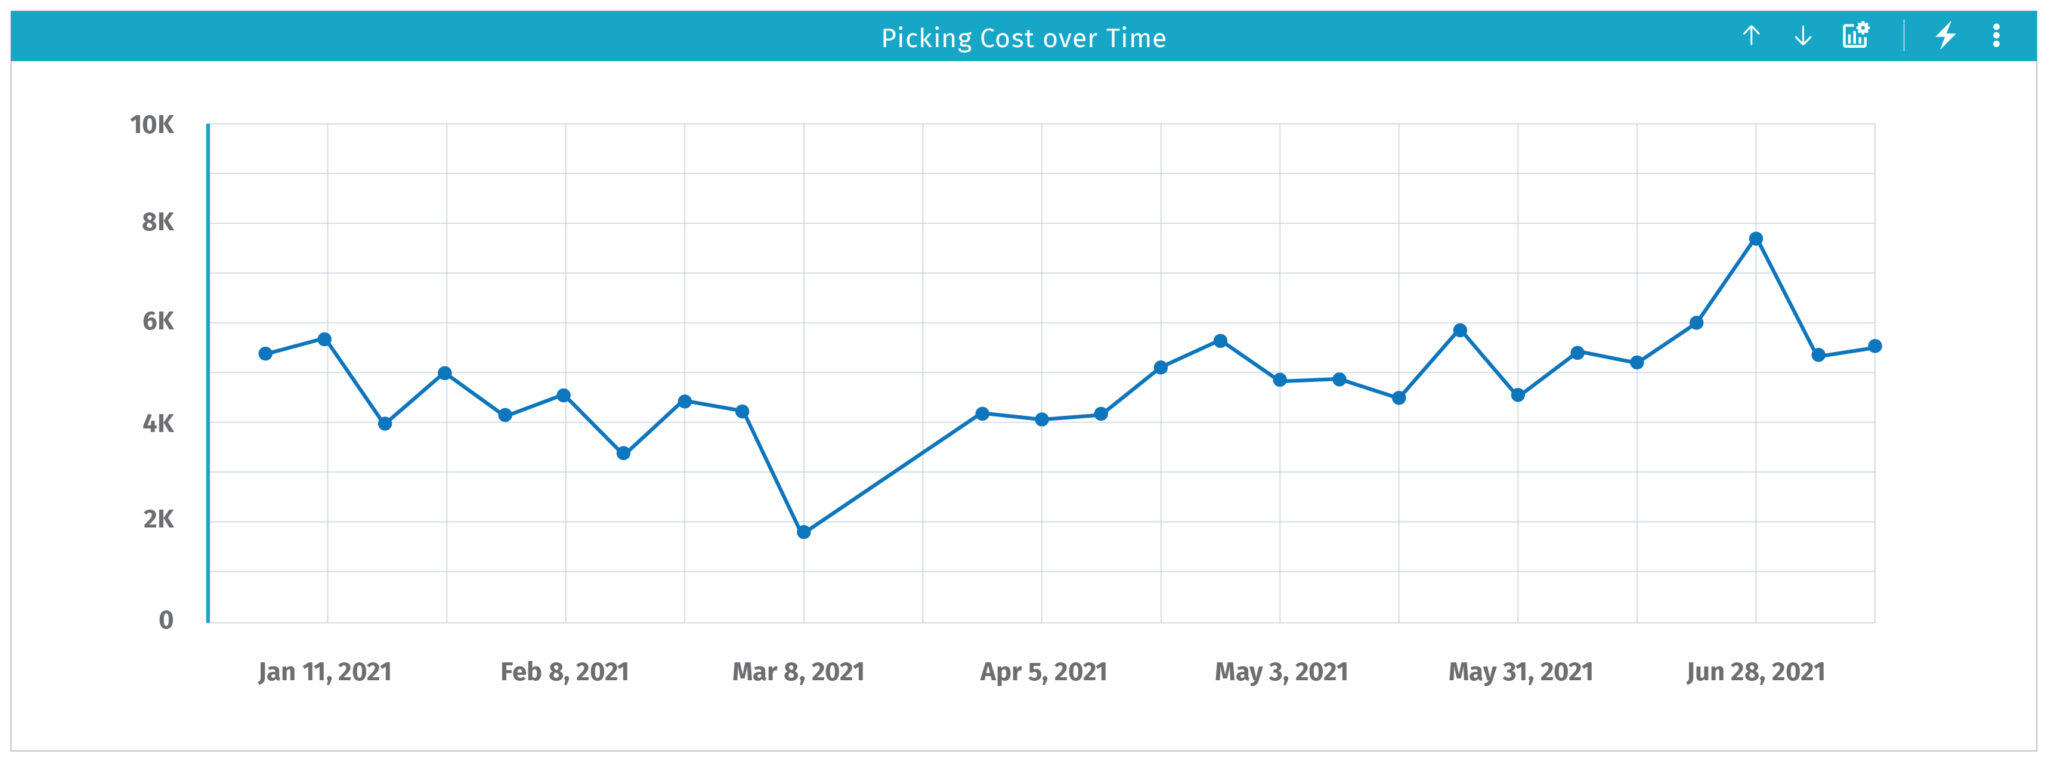
Task: Click the May 31, 2021 axis label
Action: [1520, 672]
